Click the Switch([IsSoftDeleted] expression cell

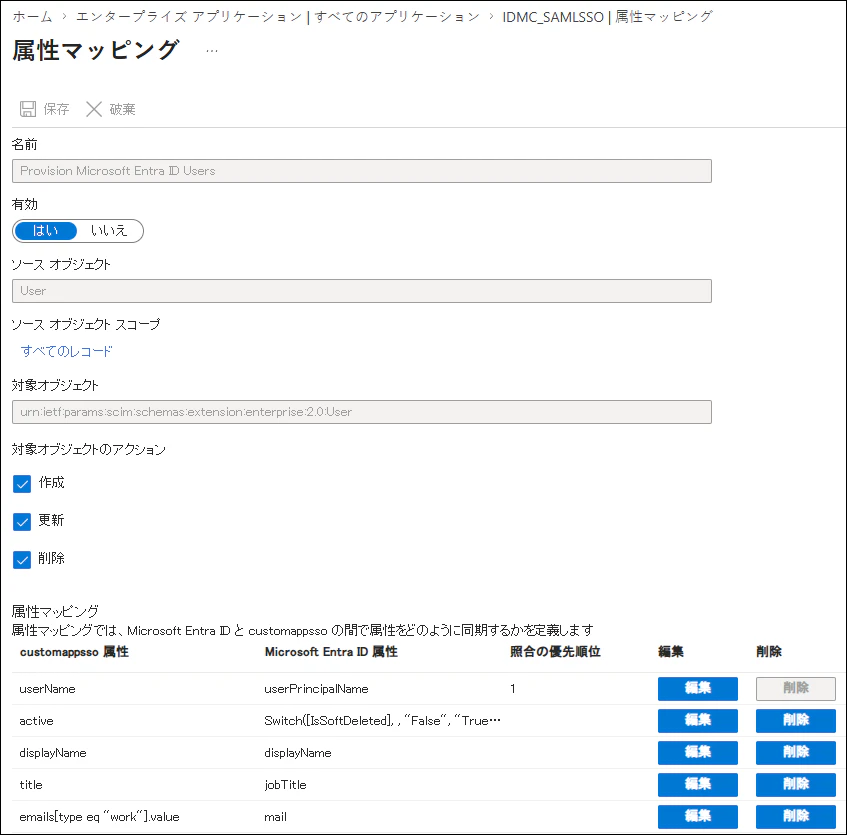[x=382, y=721]
